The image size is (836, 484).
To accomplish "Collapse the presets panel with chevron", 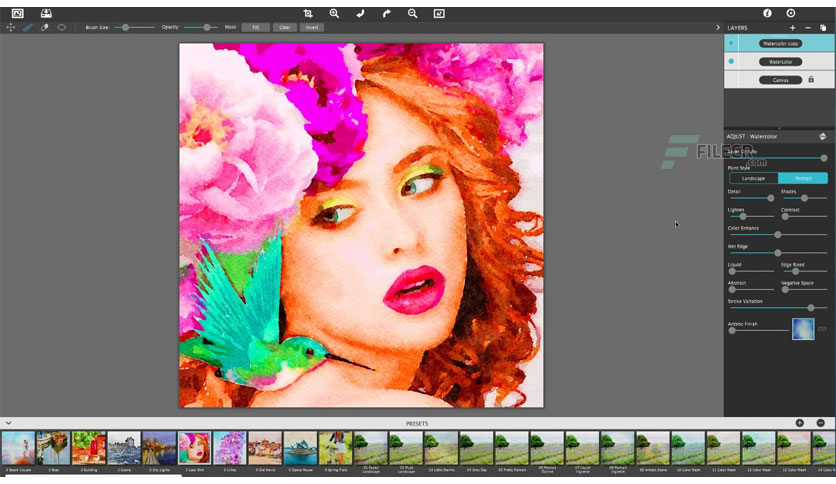I will [9, 423].
